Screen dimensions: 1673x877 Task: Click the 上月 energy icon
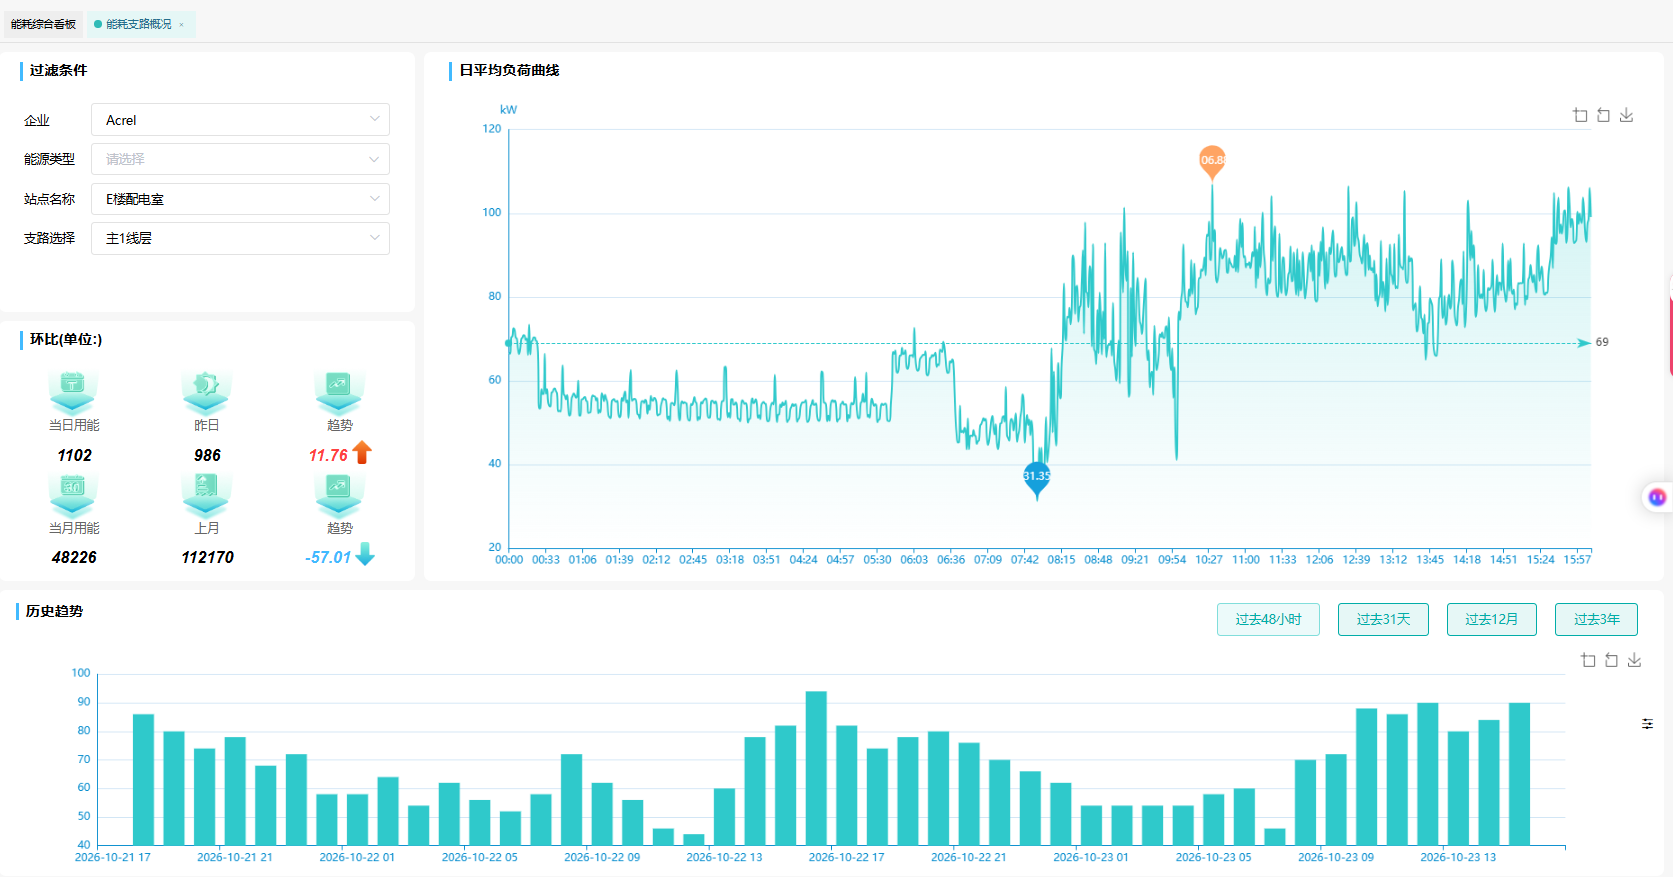[x=206, y=494]
